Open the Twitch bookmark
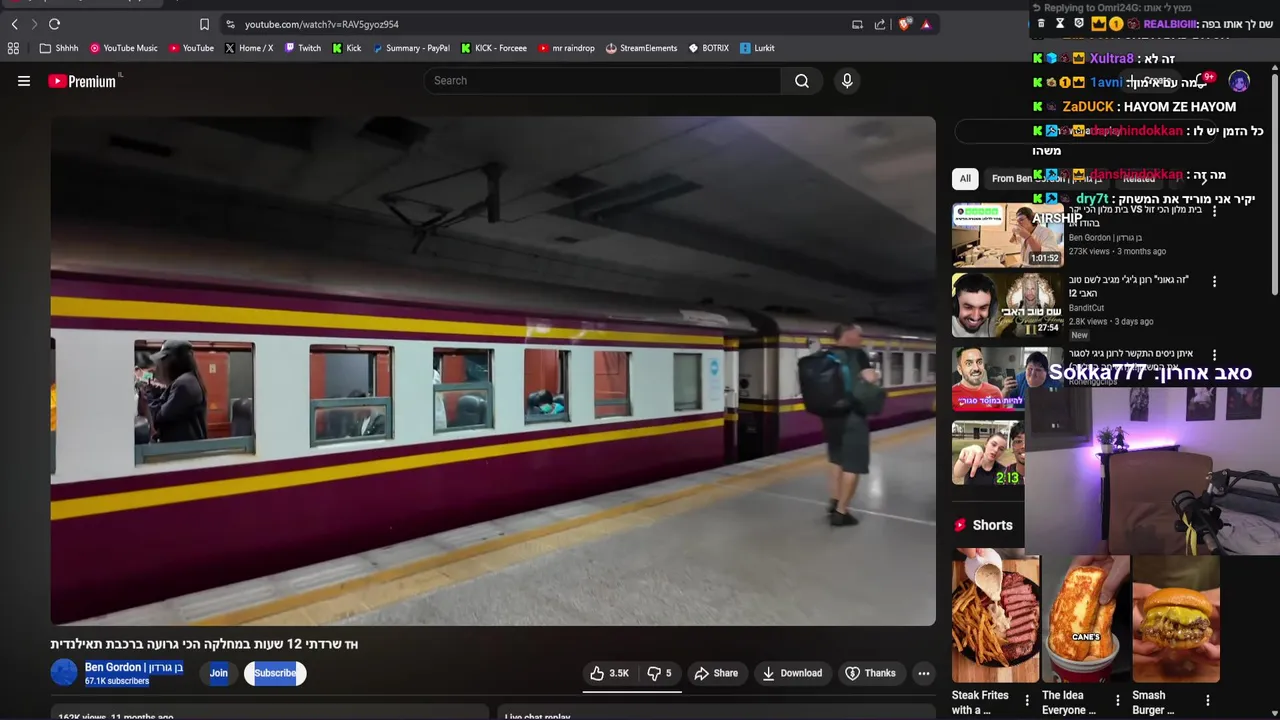This screenshot has height=720, width=1280. click(303, 48)
